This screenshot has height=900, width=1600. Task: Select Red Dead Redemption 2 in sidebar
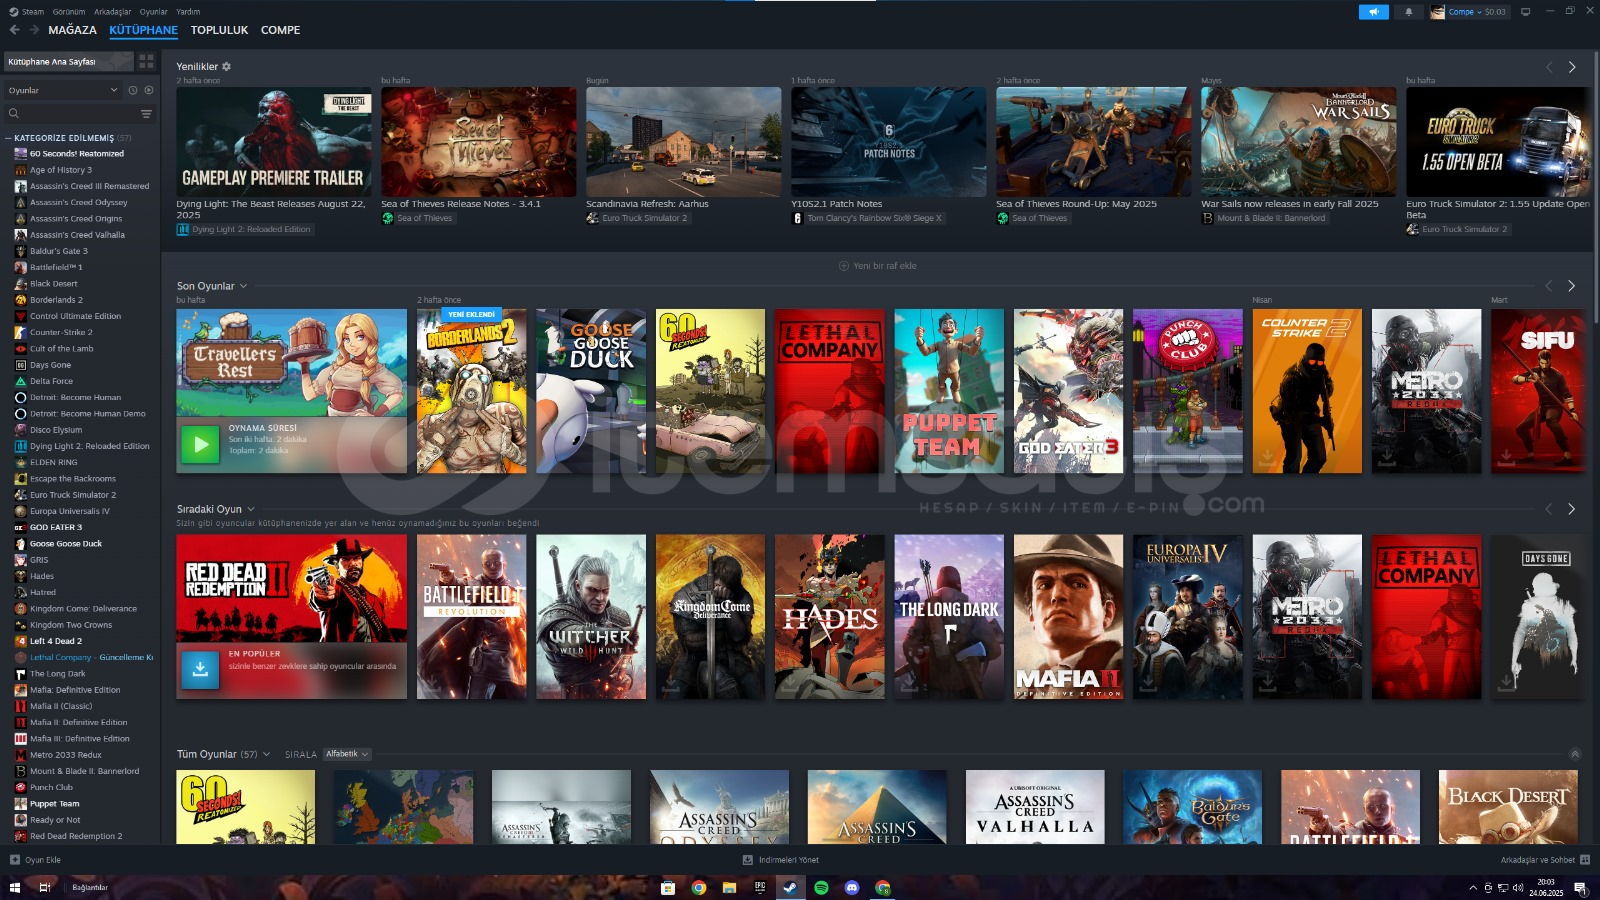[76, 836]
